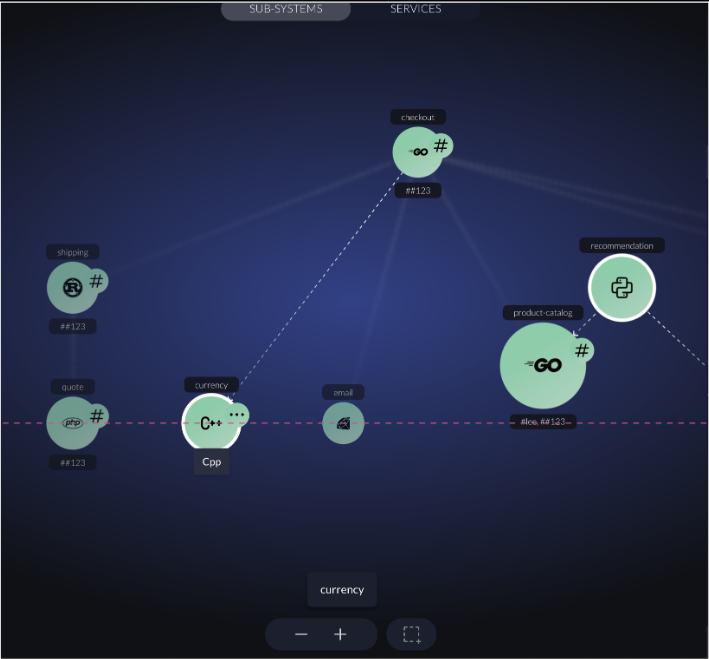709x659 pixels.
Task: Click the recommendation name label
Action: (x=622, y=245)
